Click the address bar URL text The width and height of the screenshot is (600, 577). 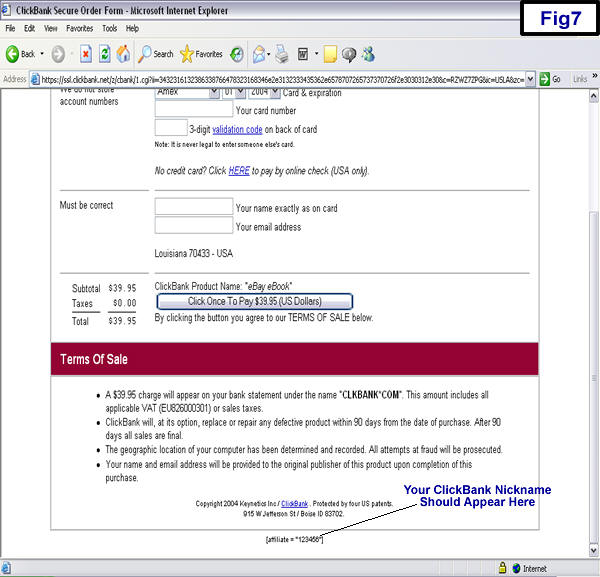coord(282,80)
